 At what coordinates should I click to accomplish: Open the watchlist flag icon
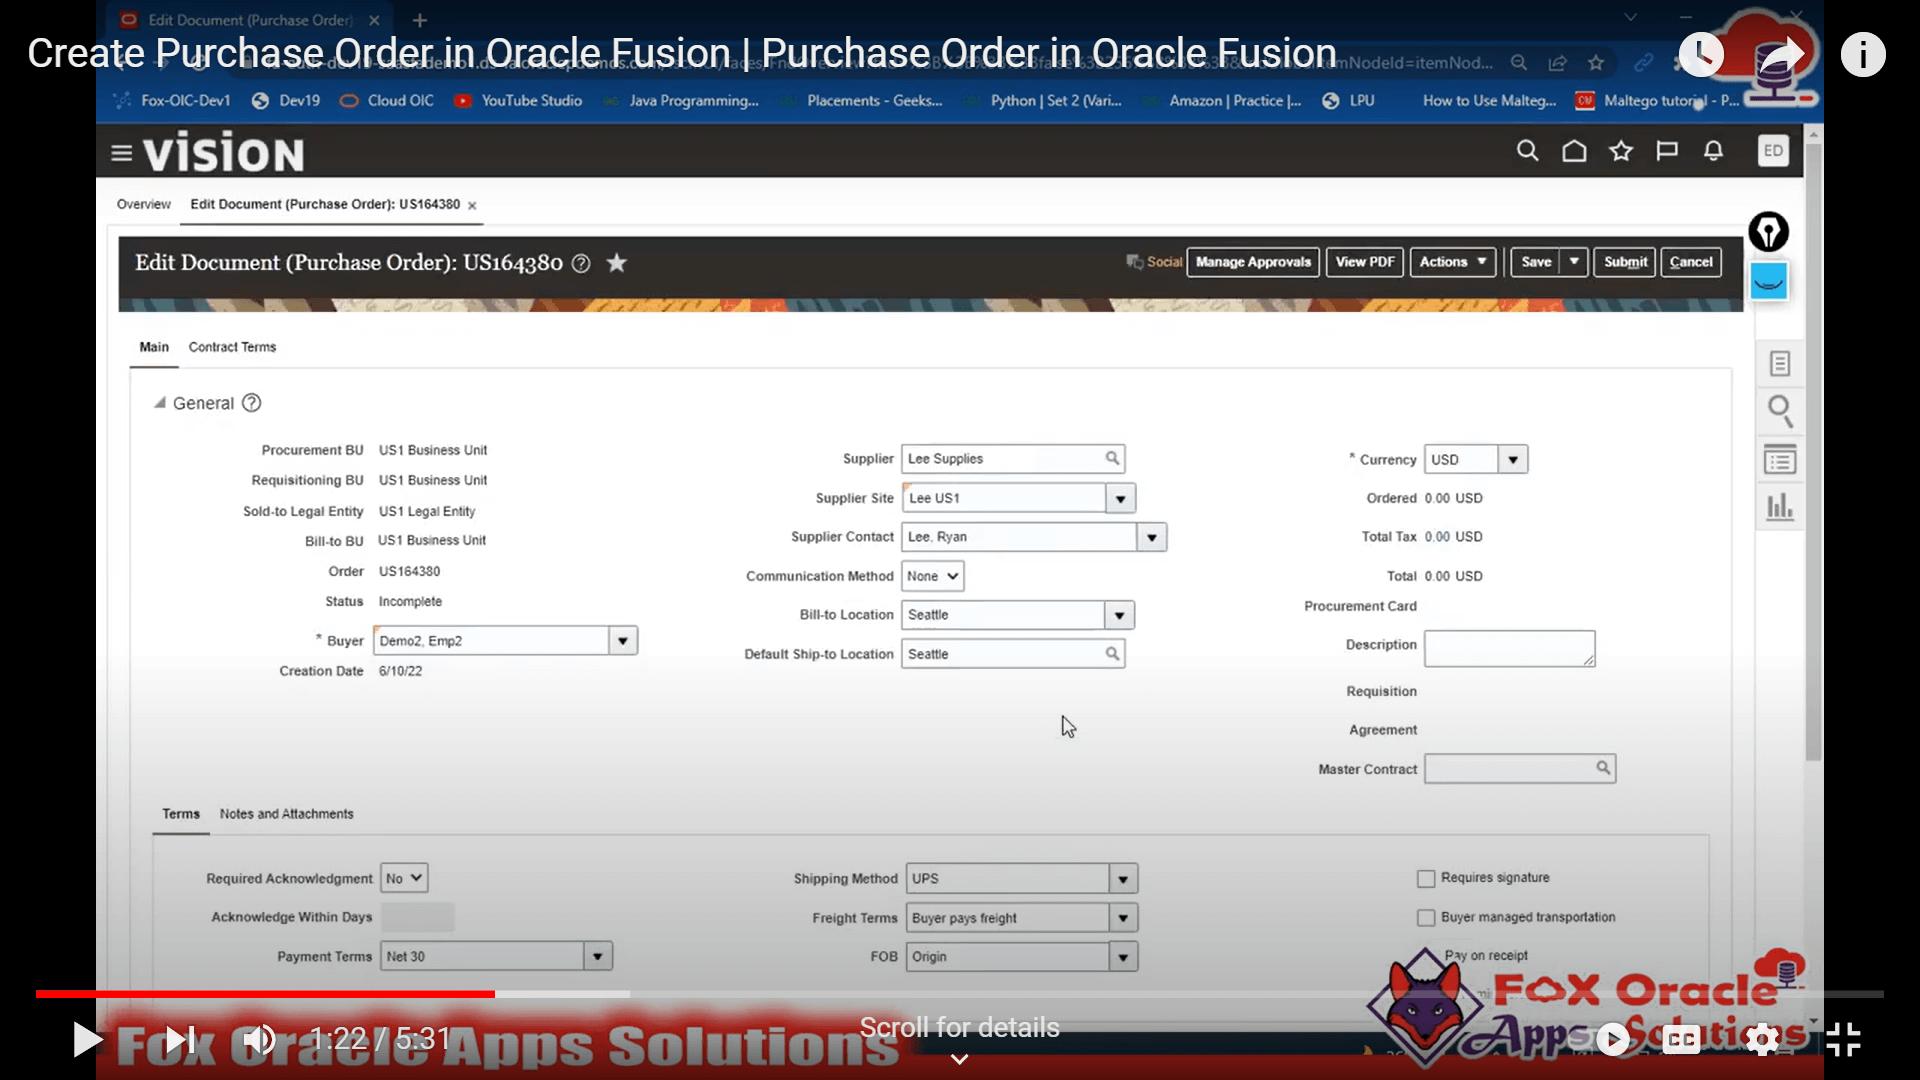tap(1667, 151)
